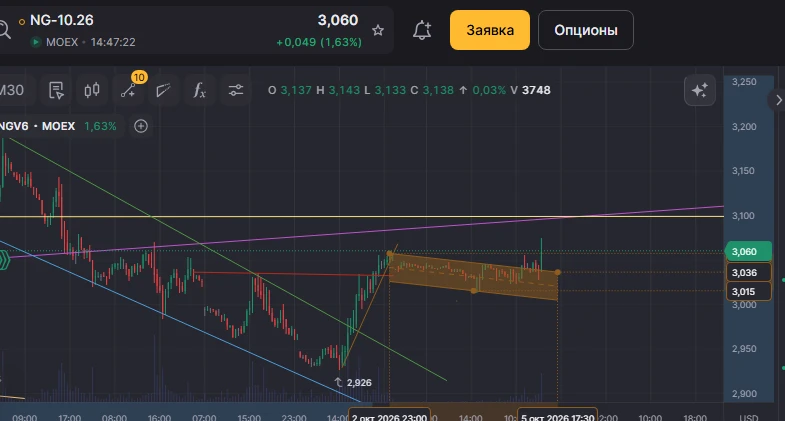Open the instrument search magnifier
The image size is (785, 421).
(4, 30)
